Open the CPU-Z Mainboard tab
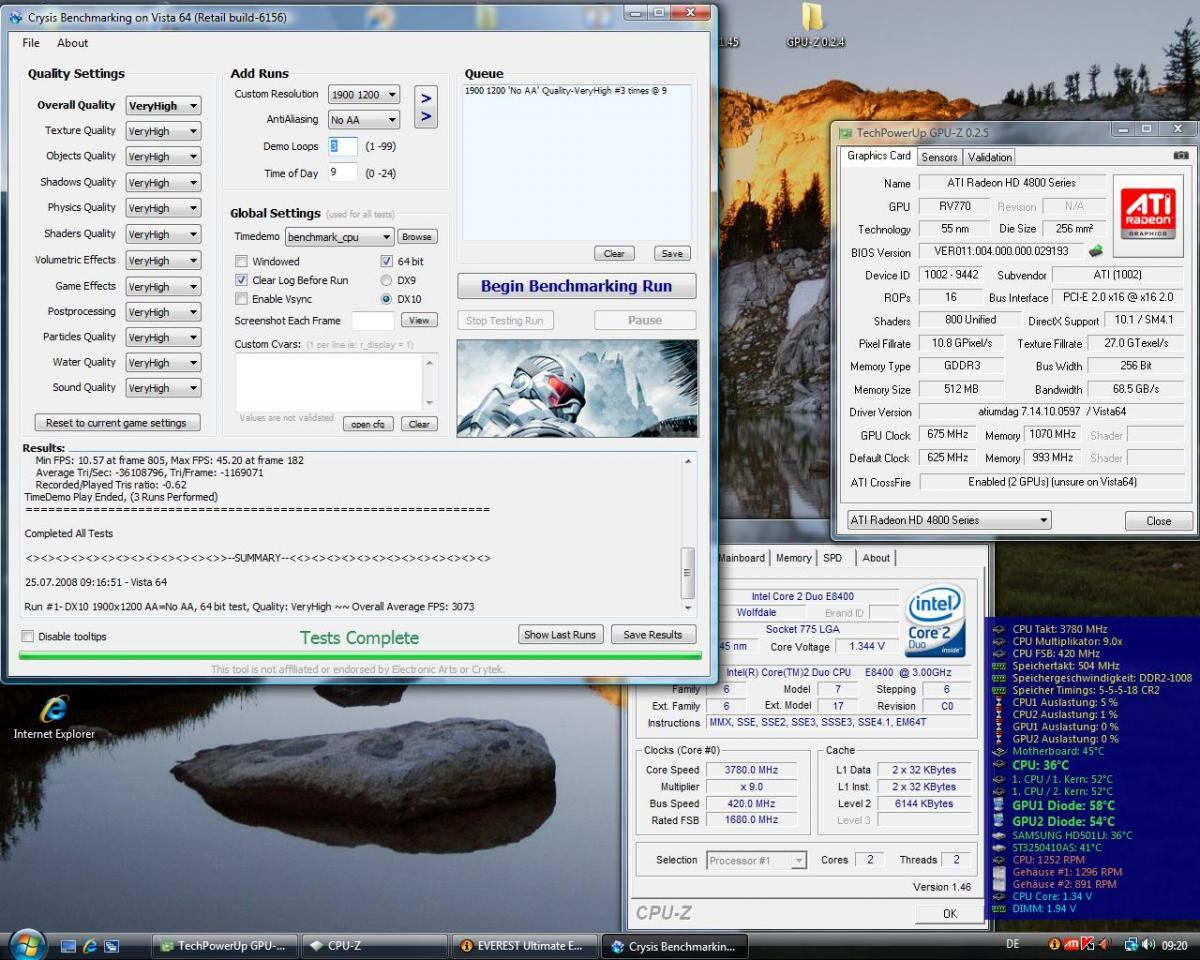The image size is (1200, 960). click(x=742, y=558)
